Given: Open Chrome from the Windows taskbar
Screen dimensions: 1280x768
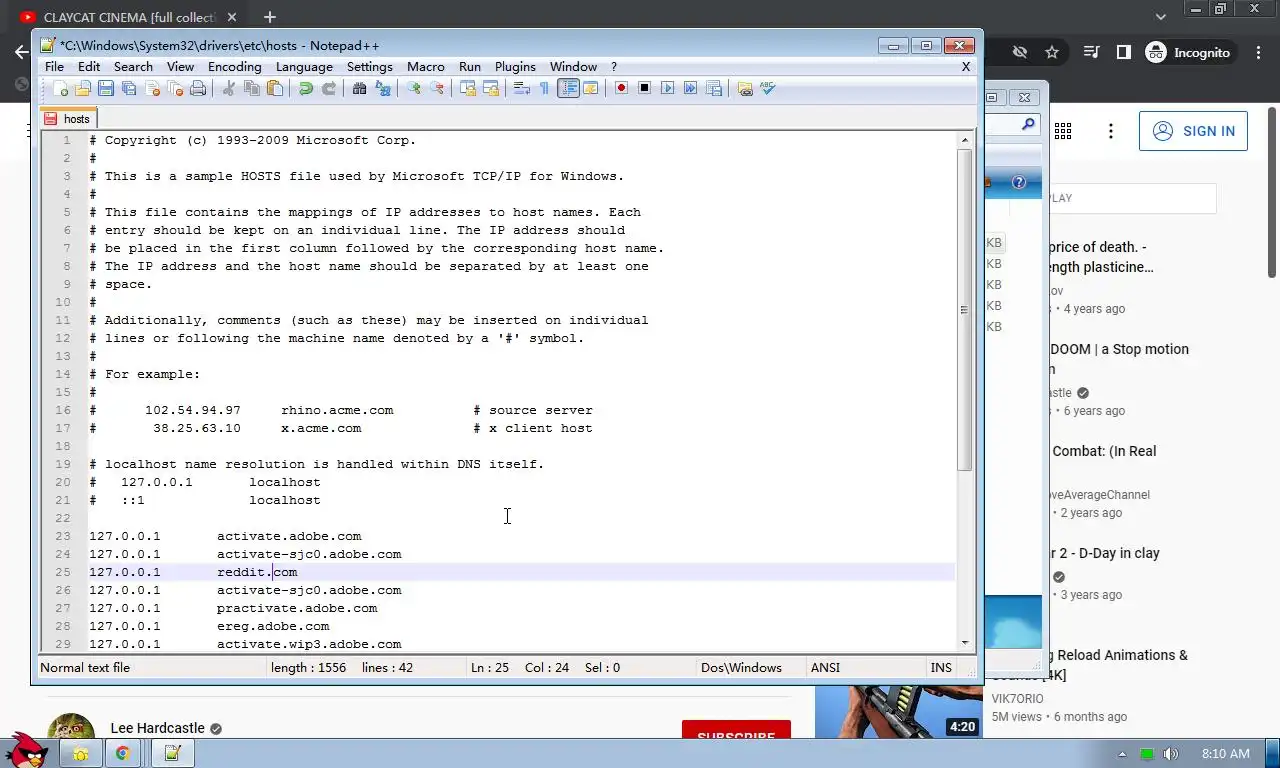Looking at the screenshot, I should pos(122,753).
